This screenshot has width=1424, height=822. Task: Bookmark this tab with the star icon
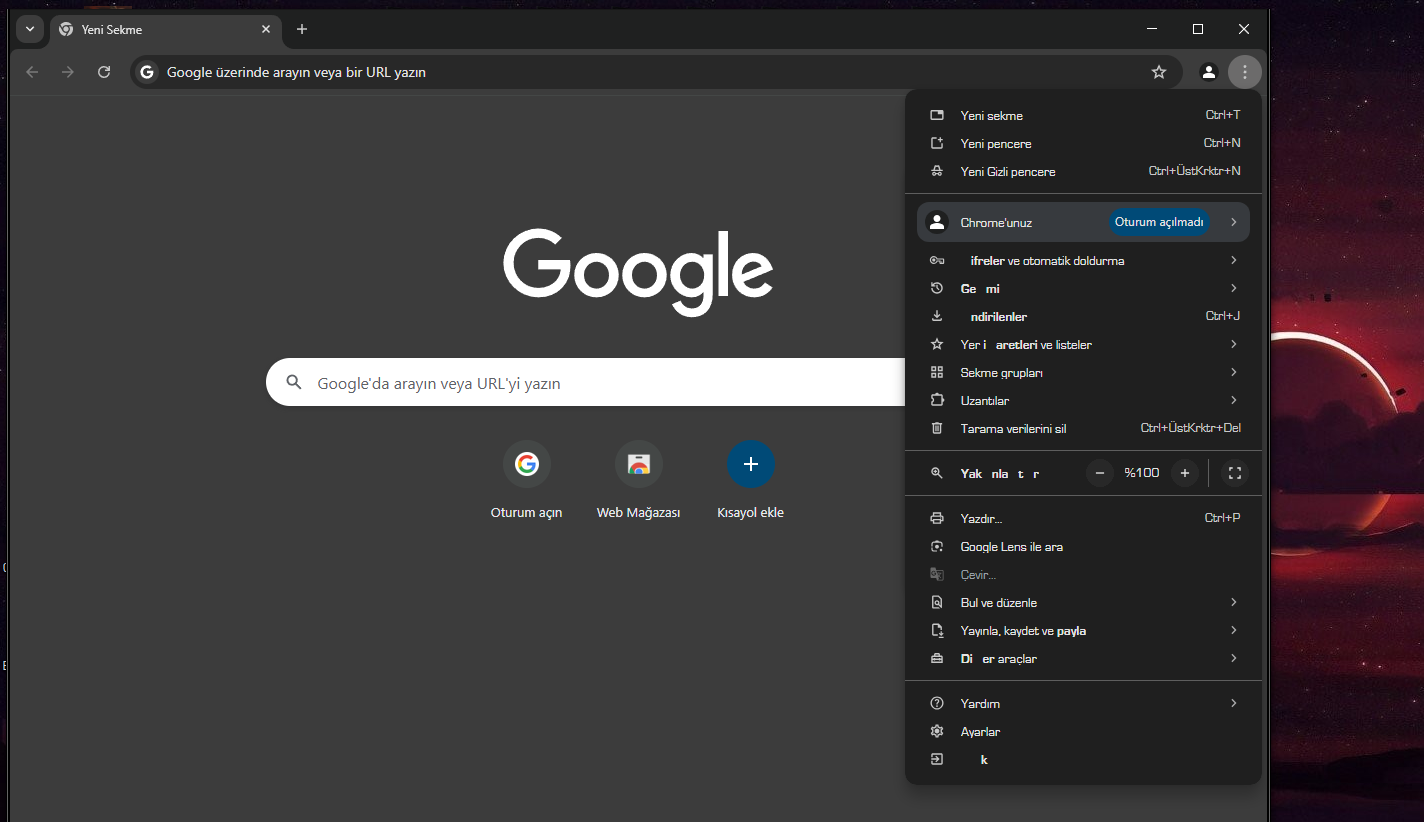[x=1159, y=72]
